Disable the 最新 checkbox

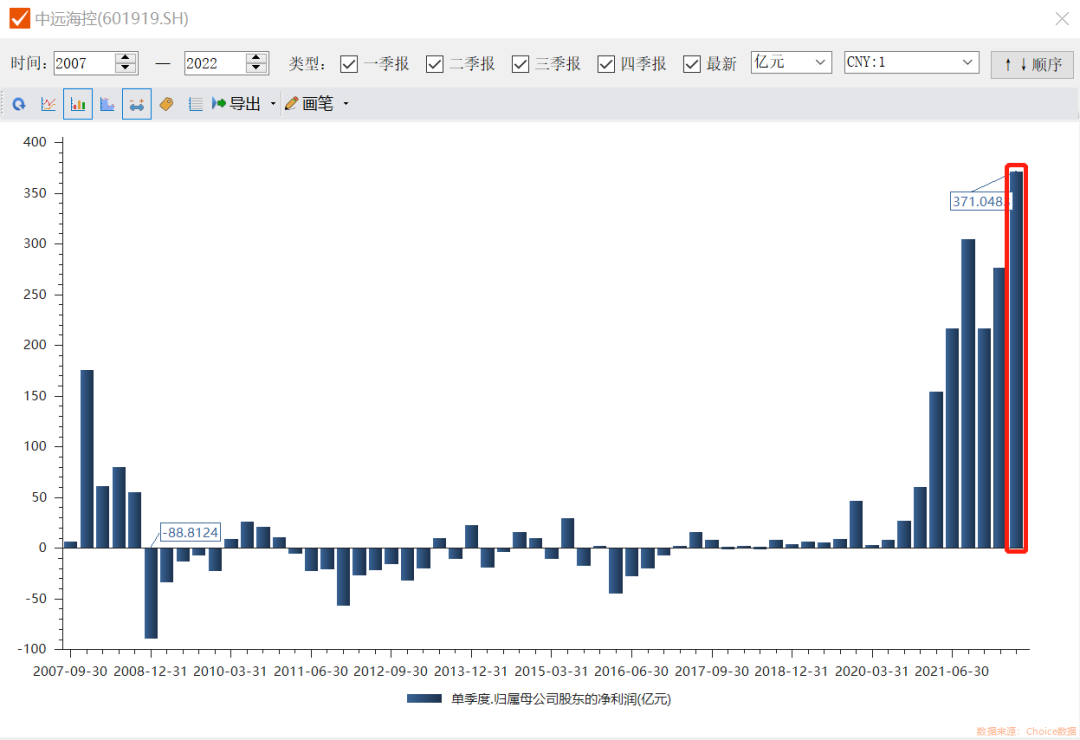(692, 64)
